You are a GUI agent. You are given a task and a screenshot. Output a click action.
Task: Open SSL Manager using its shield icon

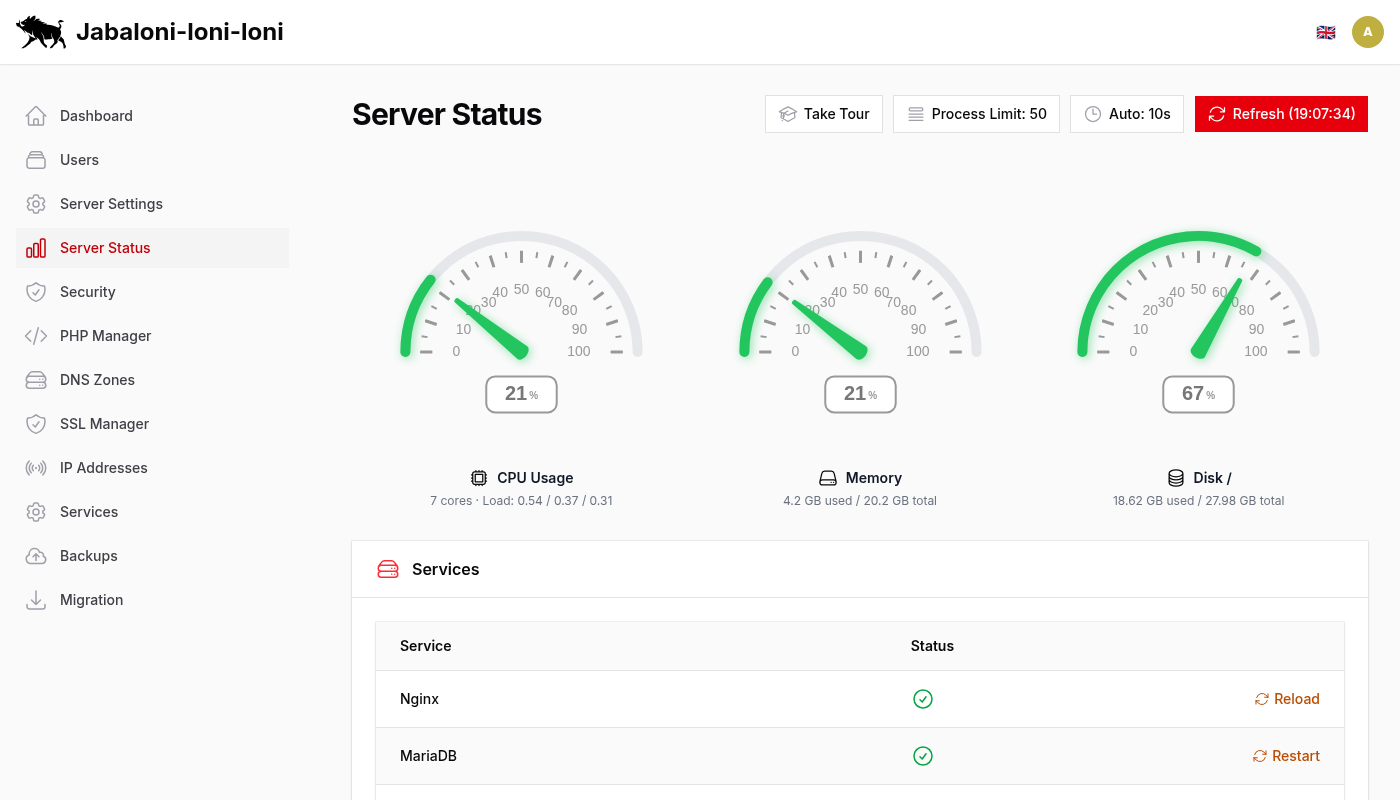tap(36, 423)
